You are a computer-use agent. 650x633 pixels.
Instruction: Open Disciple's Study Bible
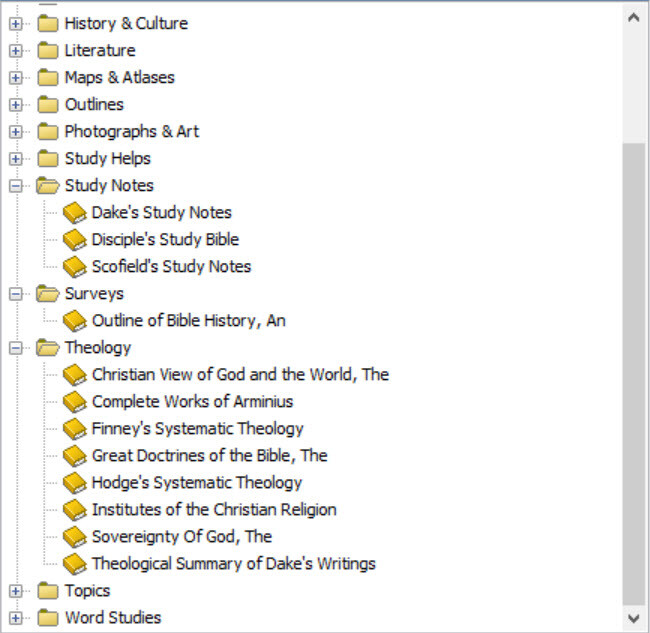165,240
